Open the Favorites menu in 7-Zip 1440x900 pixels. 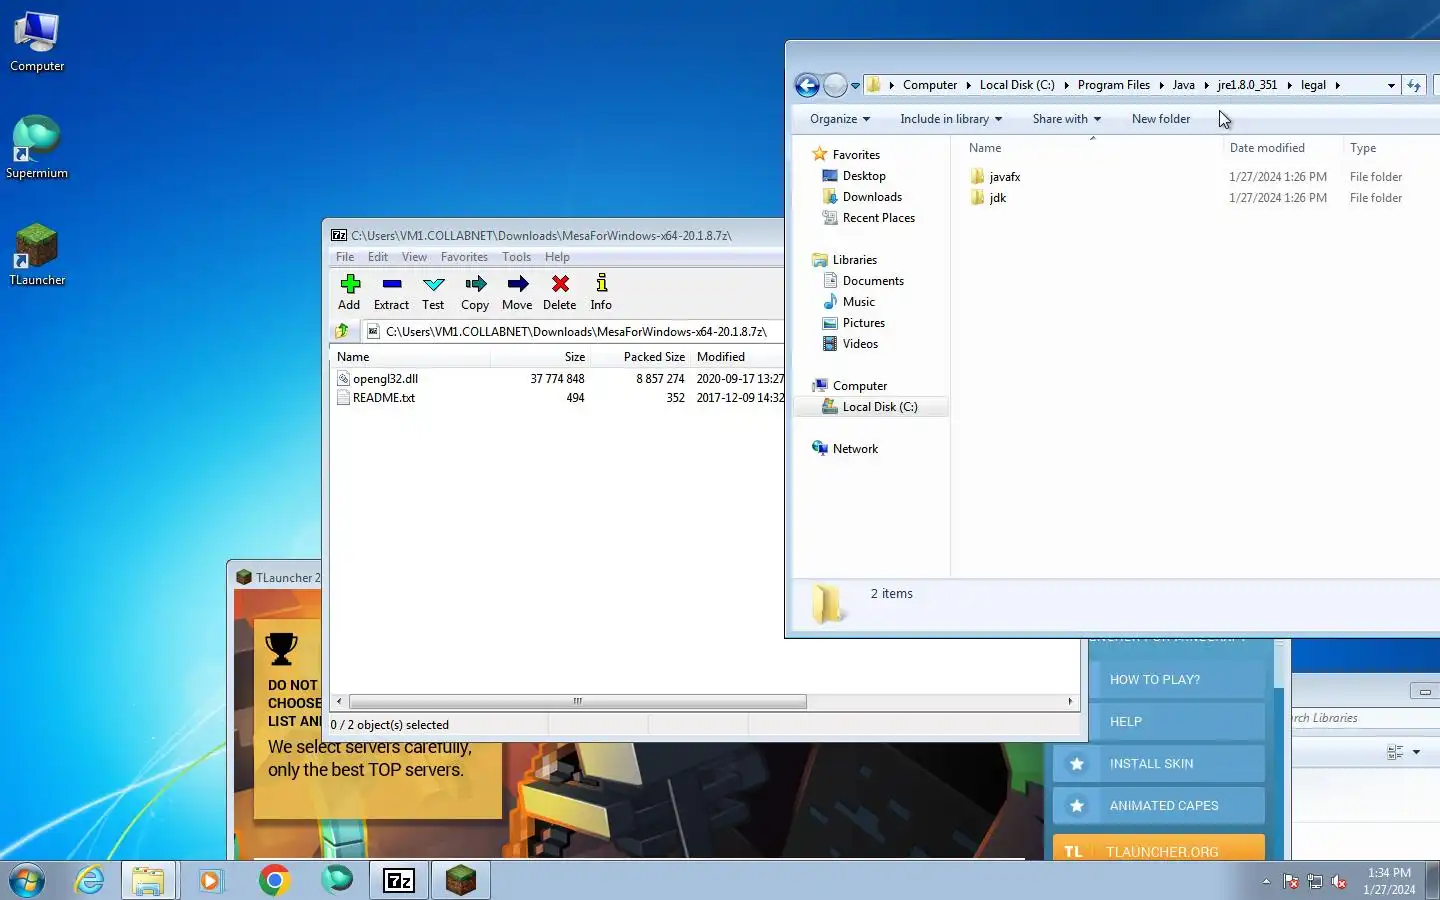click(464, 257)
